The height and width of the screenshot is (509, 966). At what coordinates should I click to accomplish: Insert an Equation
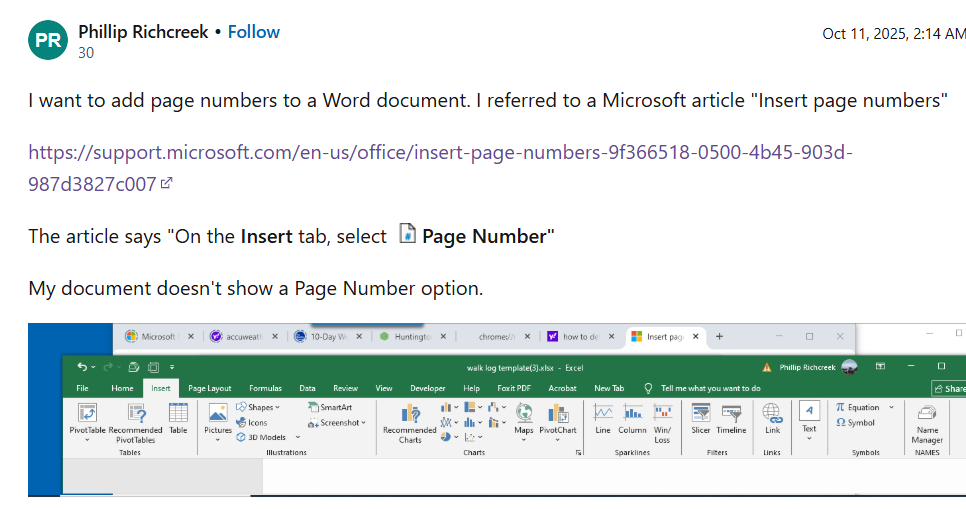point(857,407)
